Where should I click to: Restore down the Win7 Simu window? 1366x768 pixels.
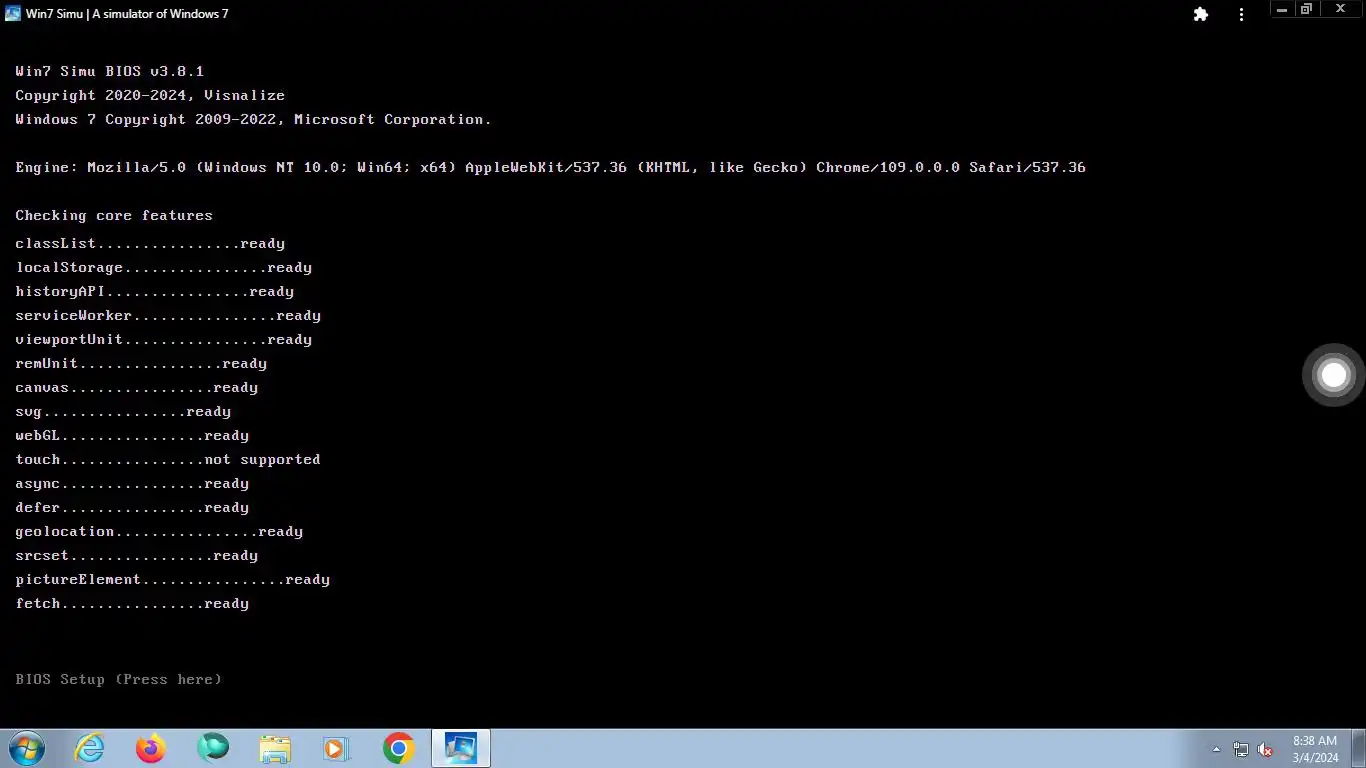1306,9
